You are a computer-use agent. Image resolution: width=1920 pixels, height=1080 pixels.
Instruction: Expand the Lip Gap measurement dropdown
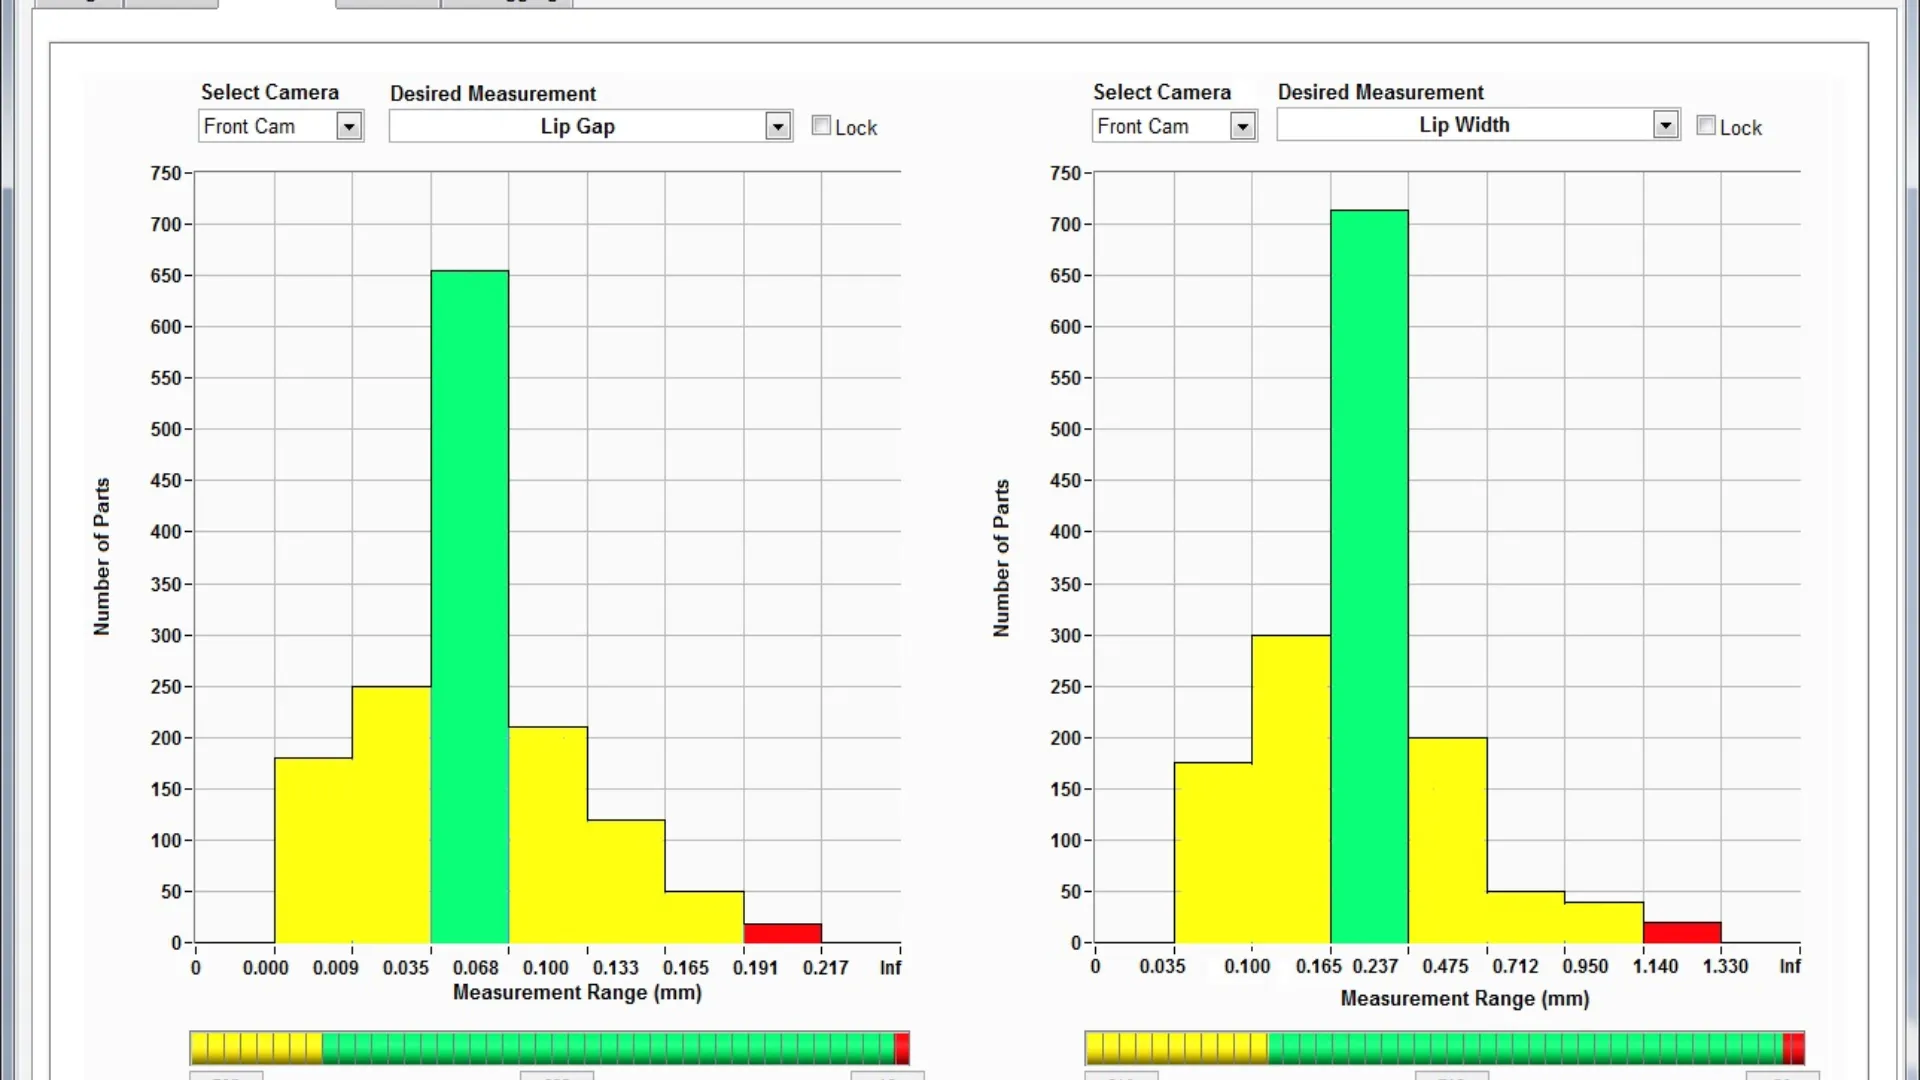pyautogui.click(x=777, y=127)
